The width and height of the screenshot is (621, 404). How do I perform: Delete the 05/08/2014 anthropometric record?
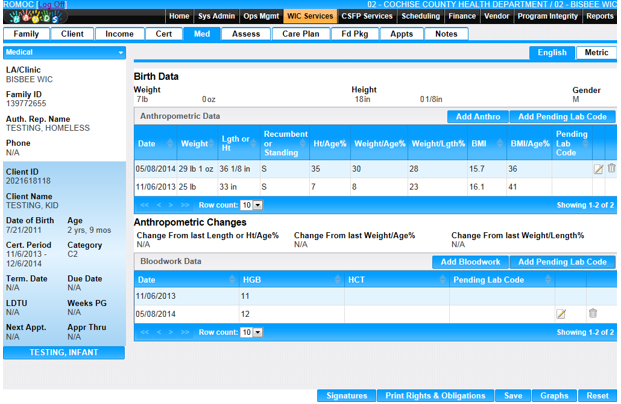pyautogui.click(x=611, y=168)
